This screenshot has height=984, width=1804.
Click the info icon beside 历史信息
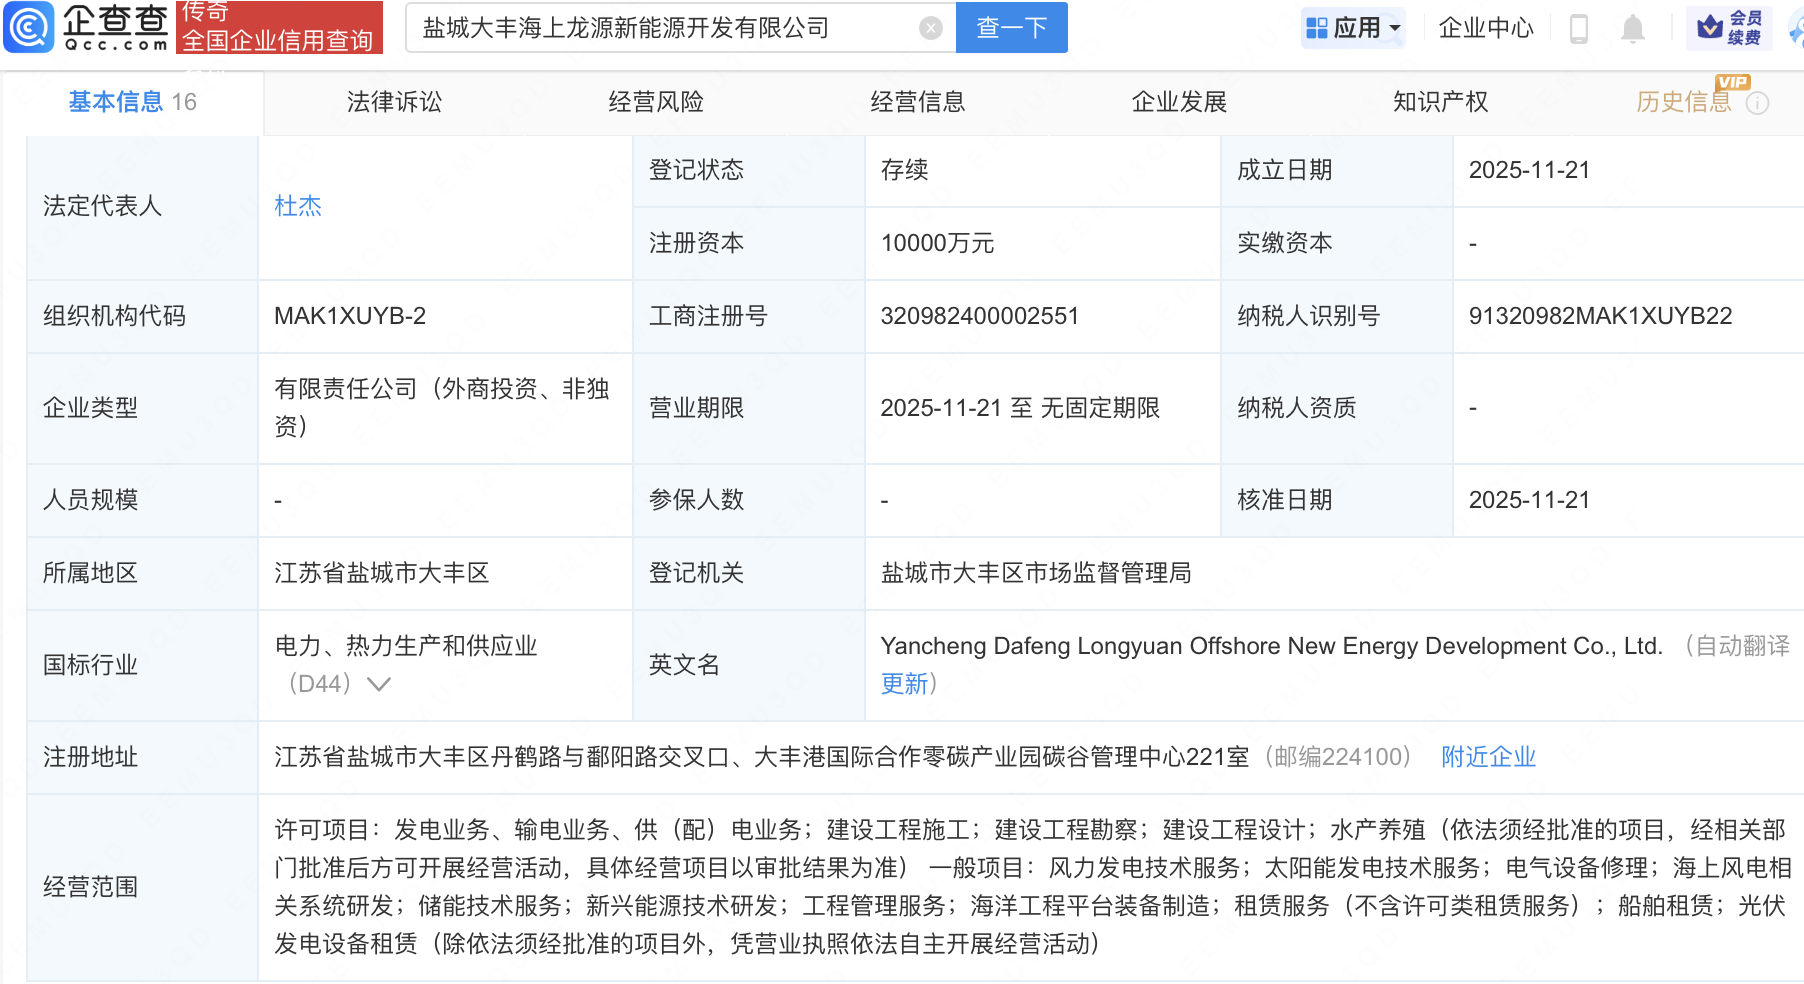1757,103
